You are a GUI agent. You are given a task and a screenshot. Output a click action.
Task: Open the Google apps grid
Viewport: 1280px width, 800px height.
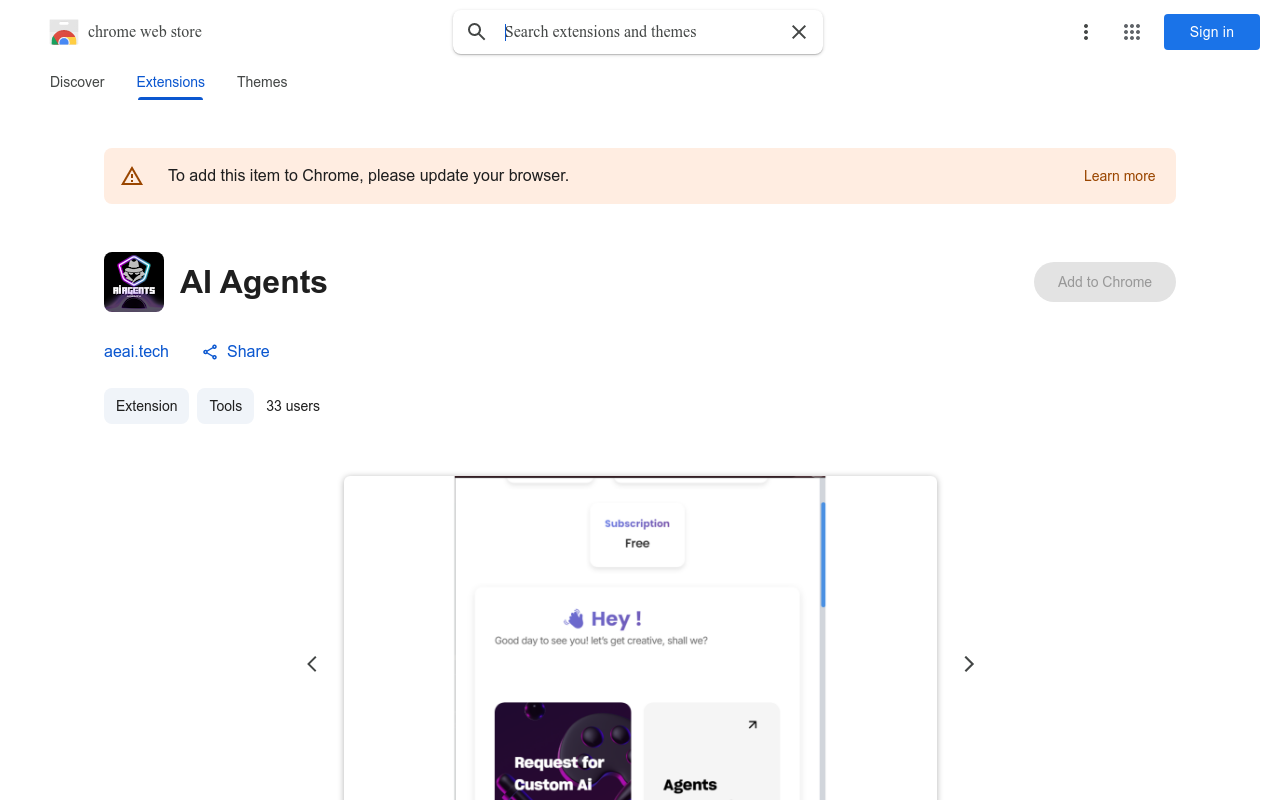point(1132,32)
